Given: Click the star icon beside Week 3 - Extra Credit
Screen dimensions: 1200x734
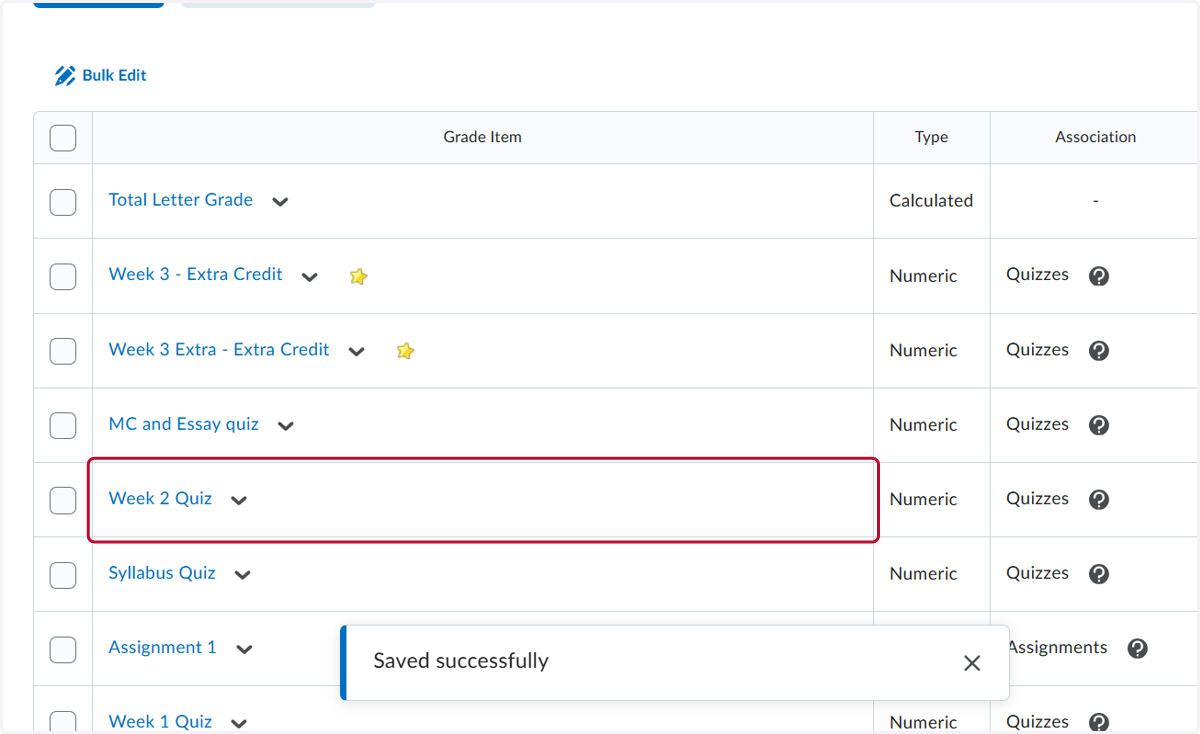Looking at the screenshot, I should (358, 277).
